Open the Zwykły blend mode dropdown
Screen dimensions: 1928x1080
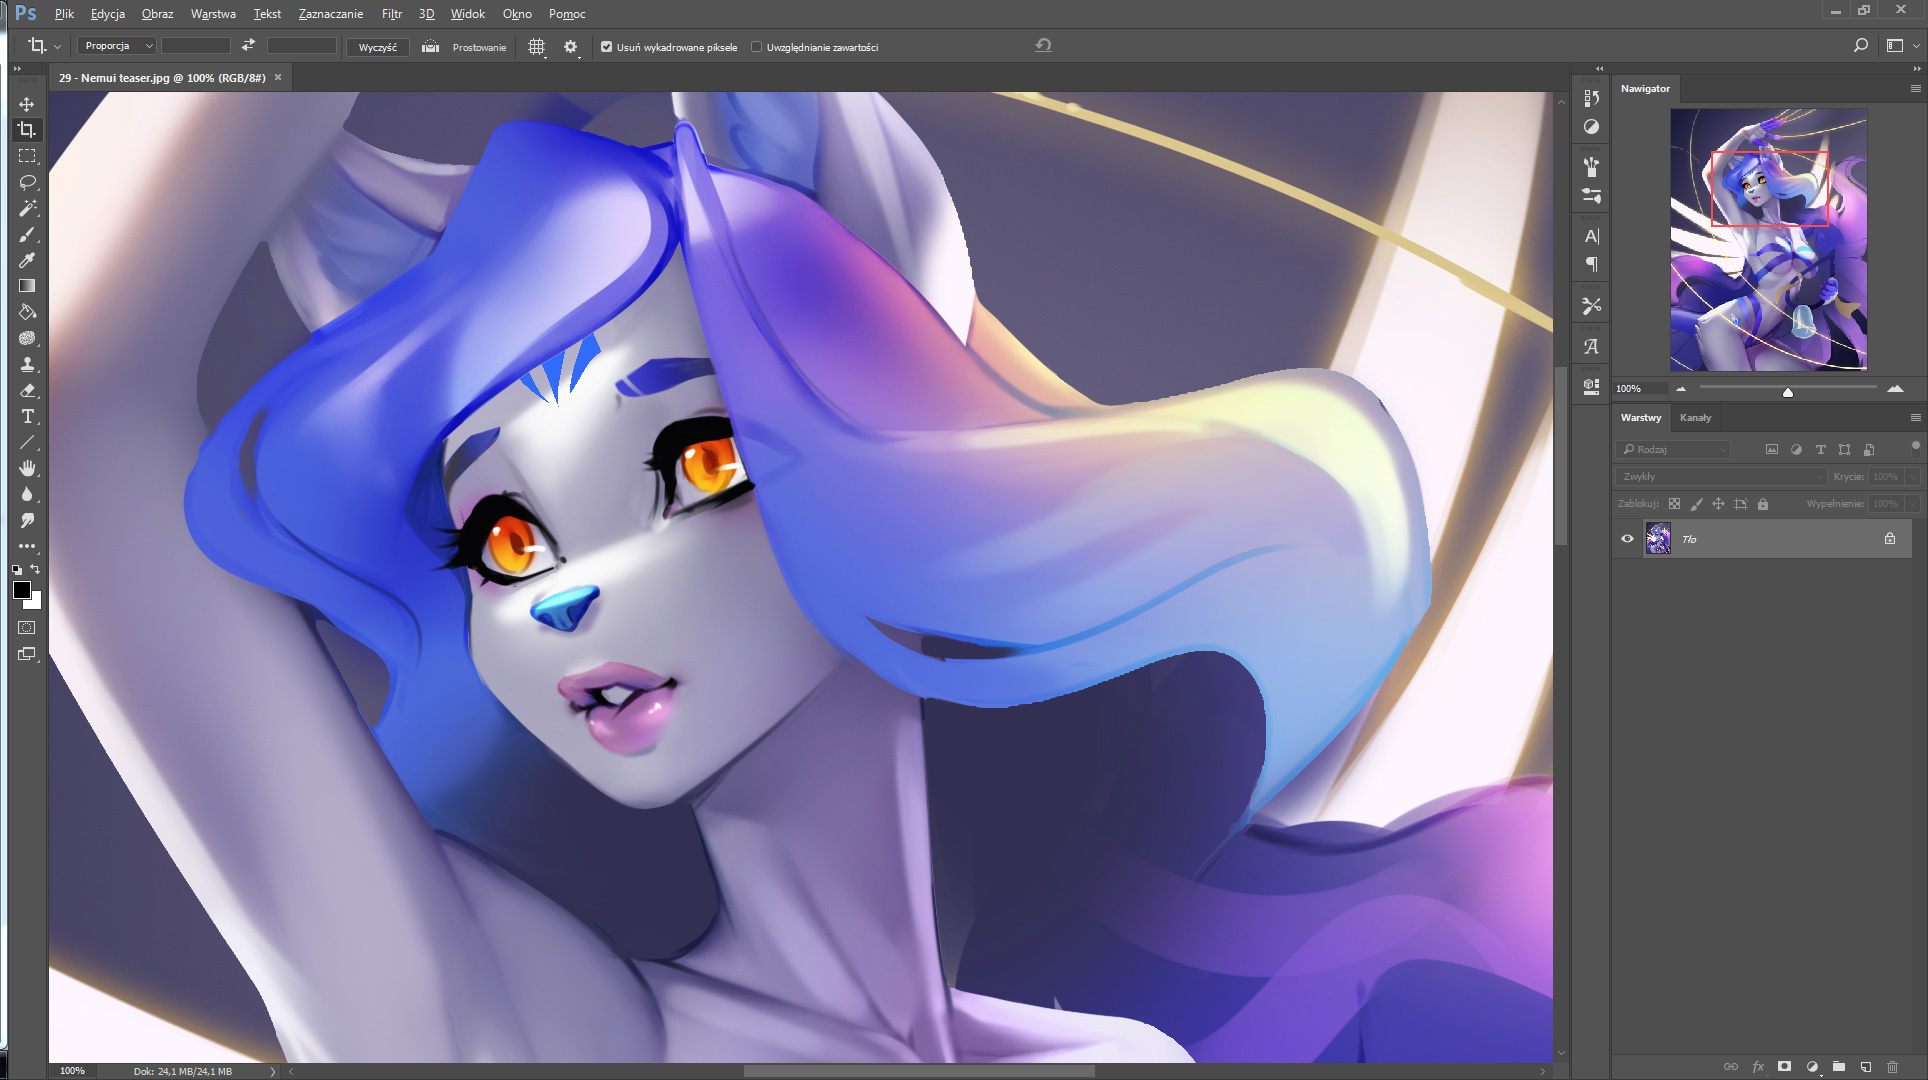pyautogui.click(x=1722, y=477)
